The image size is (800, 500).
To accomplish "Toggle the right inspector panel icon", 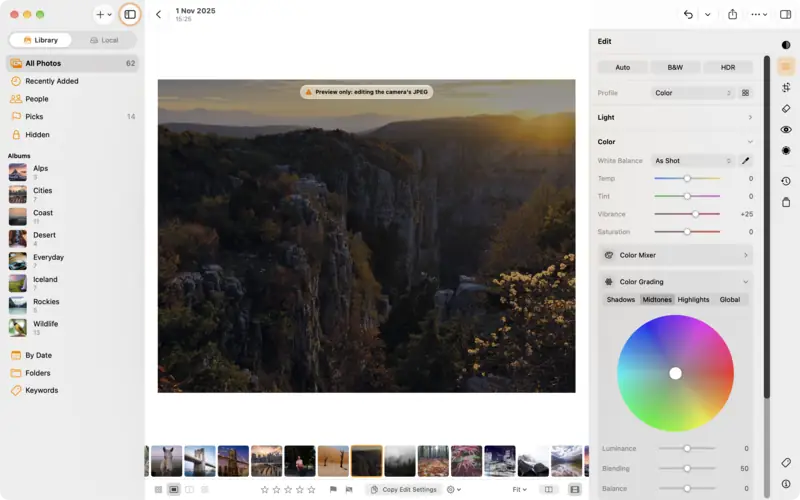I will tap(786, 14).
